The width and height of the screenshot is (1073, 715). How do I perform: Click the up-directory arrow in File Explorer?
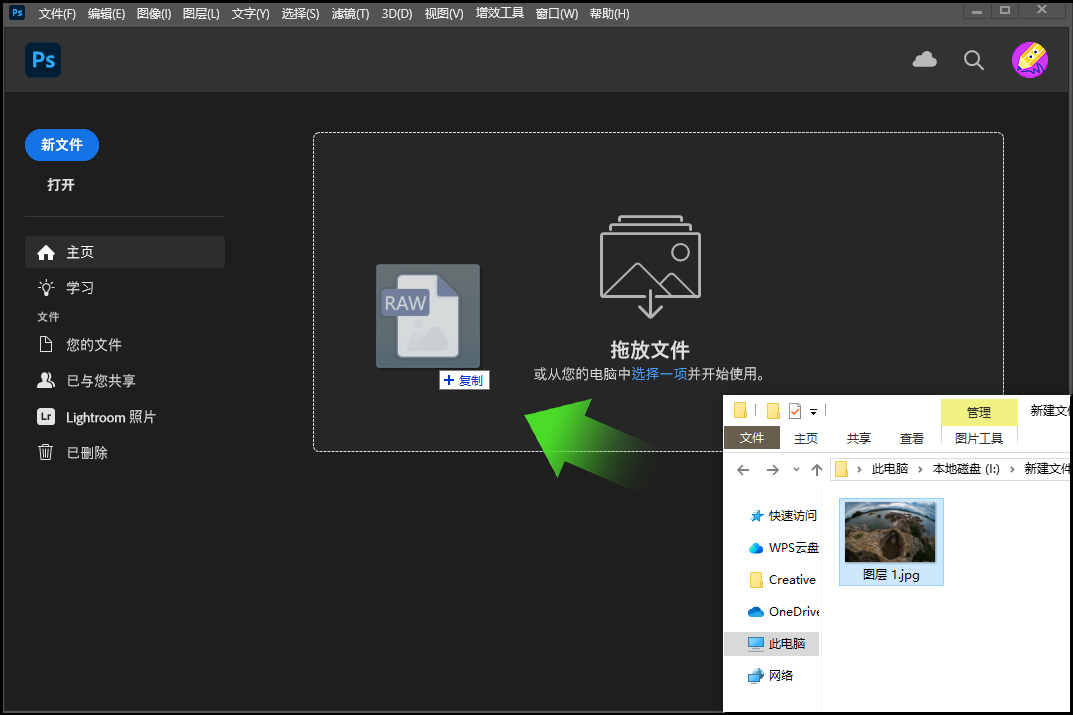[817, 469]
